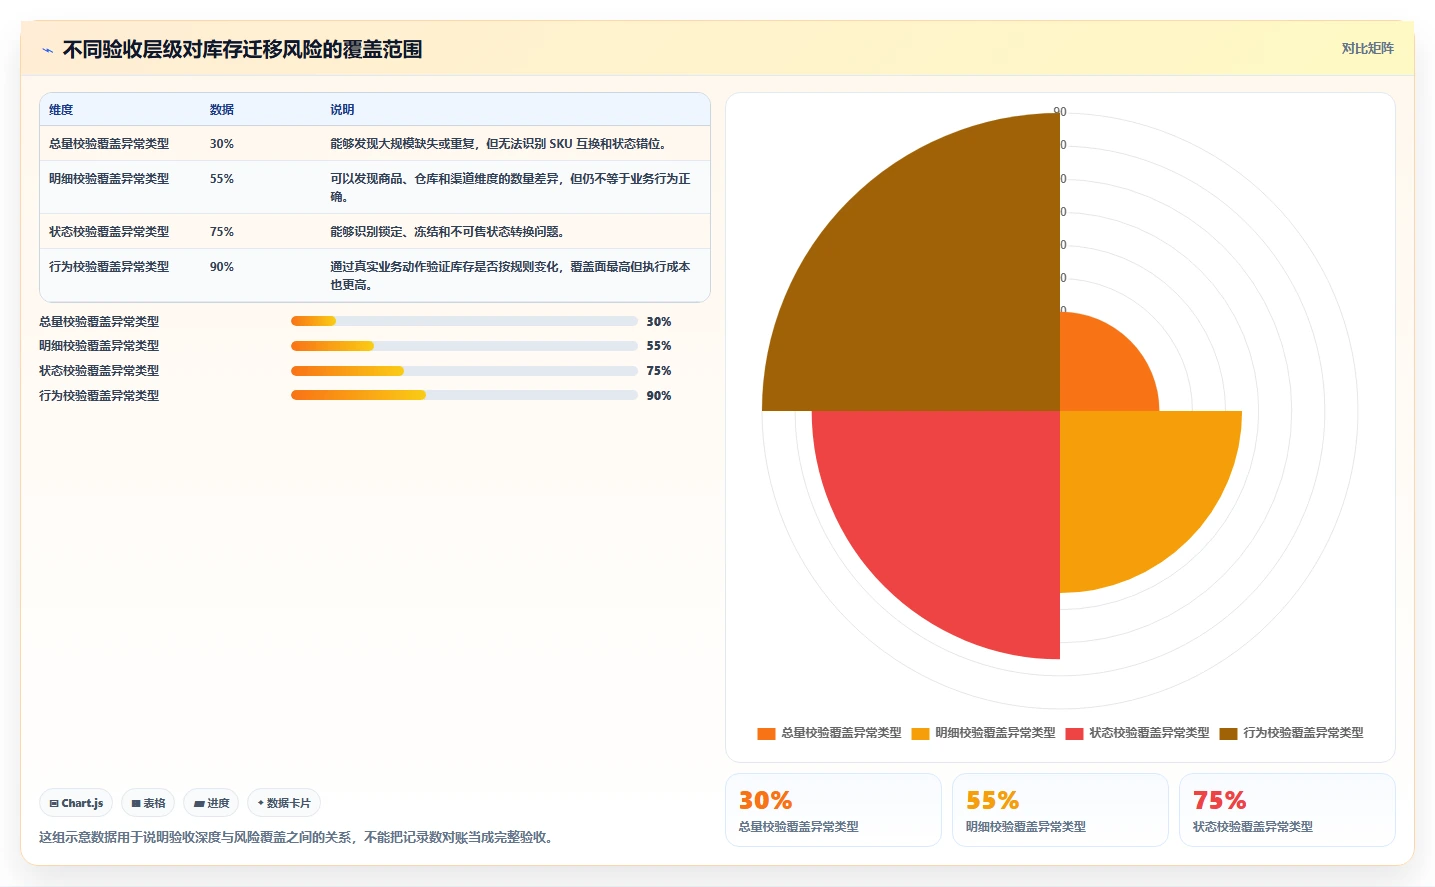1435x887 pixels.
Task: Click the 75% value in table
Action: click(222, 232)
